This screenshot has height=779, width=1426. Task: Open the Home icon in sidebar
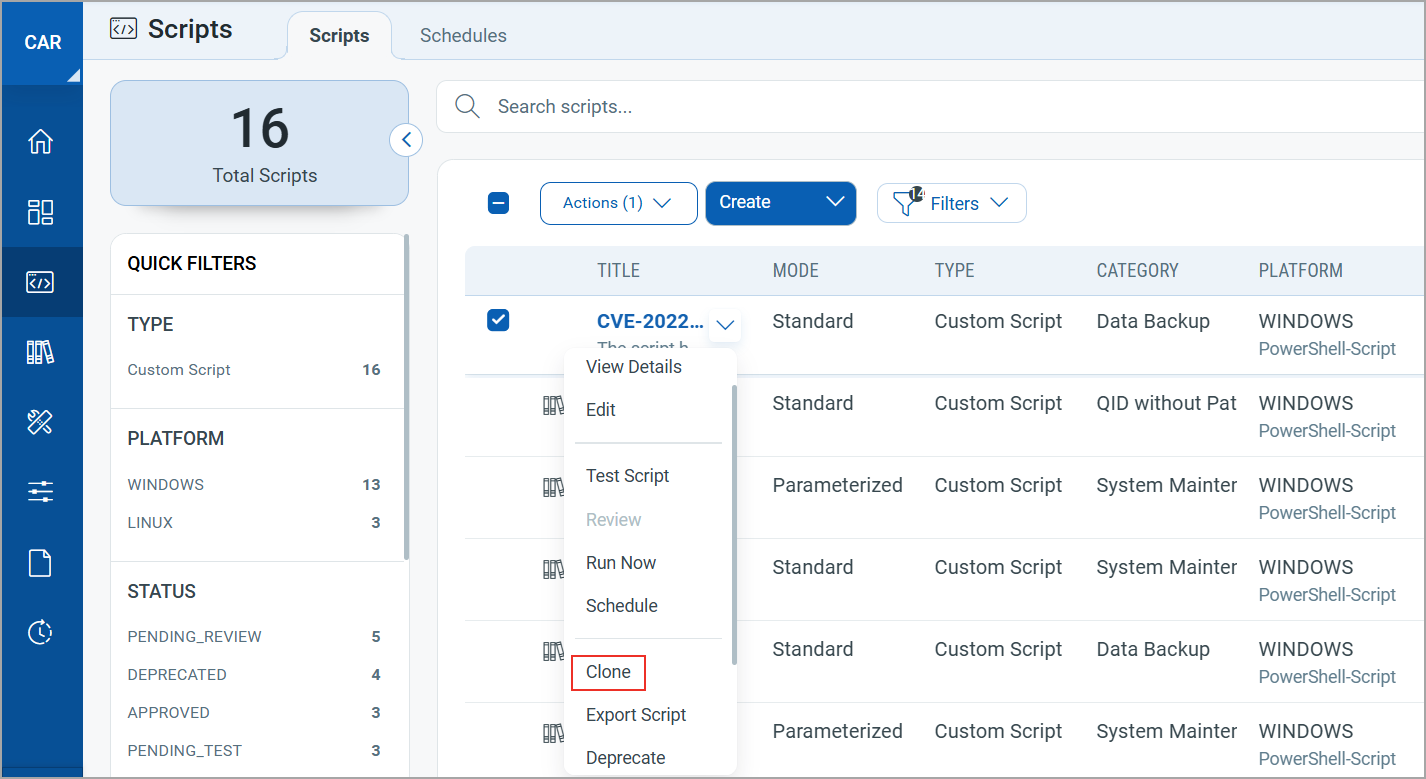tap(40, 142)
